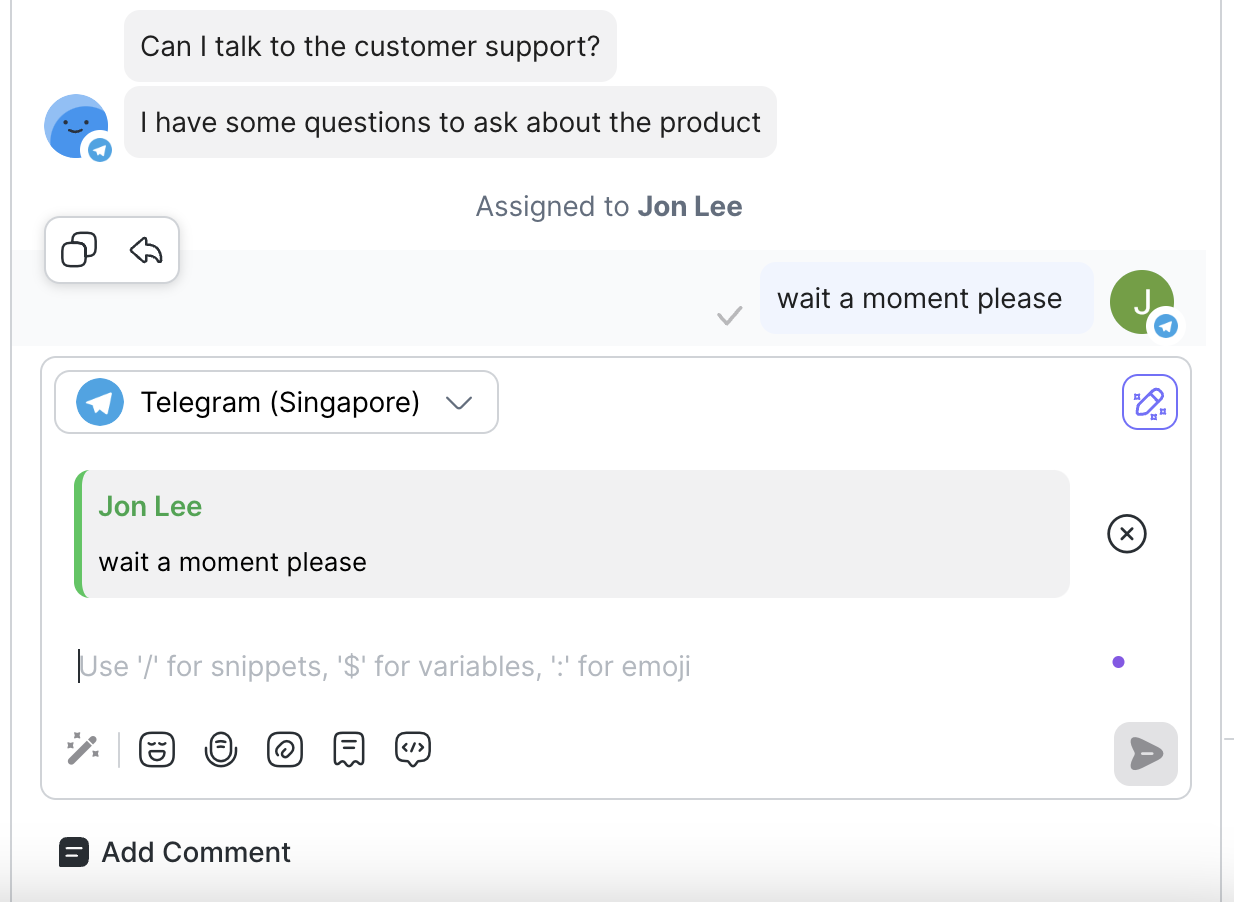Open the Telegram (Singapore) channel dropdown
The height and width of the screenshot is (902, 1234).
[x=276, y=402]
